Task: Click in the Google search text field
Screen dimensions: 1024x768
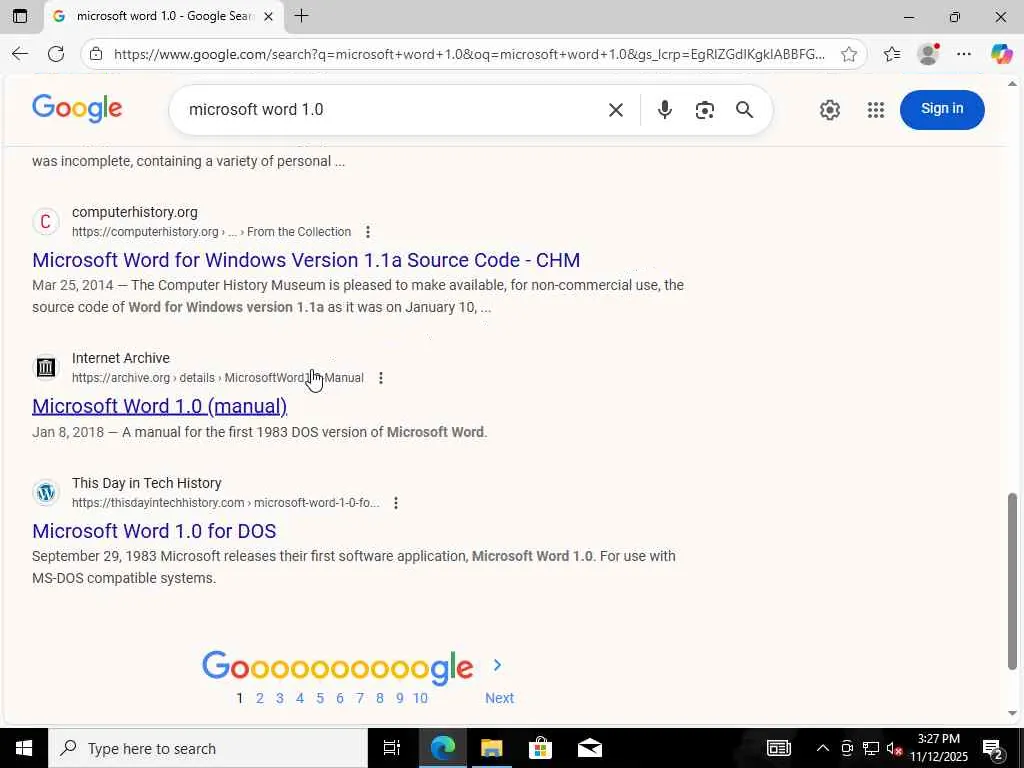Action: (x=392, y=110)
